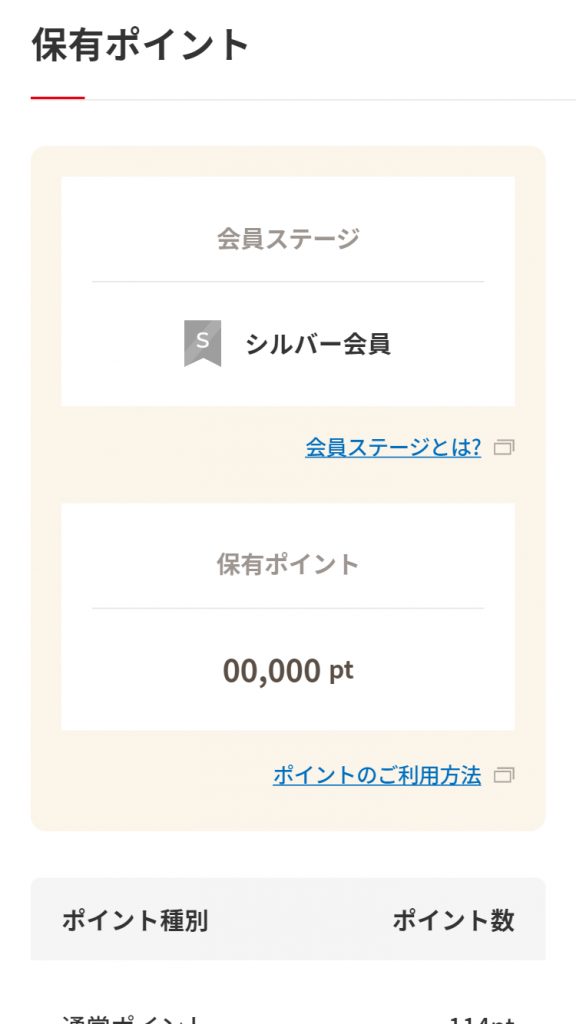Click the 保有ポイント page heading
The width and height of the screenshot is (576, 1024).
[140, 44]
